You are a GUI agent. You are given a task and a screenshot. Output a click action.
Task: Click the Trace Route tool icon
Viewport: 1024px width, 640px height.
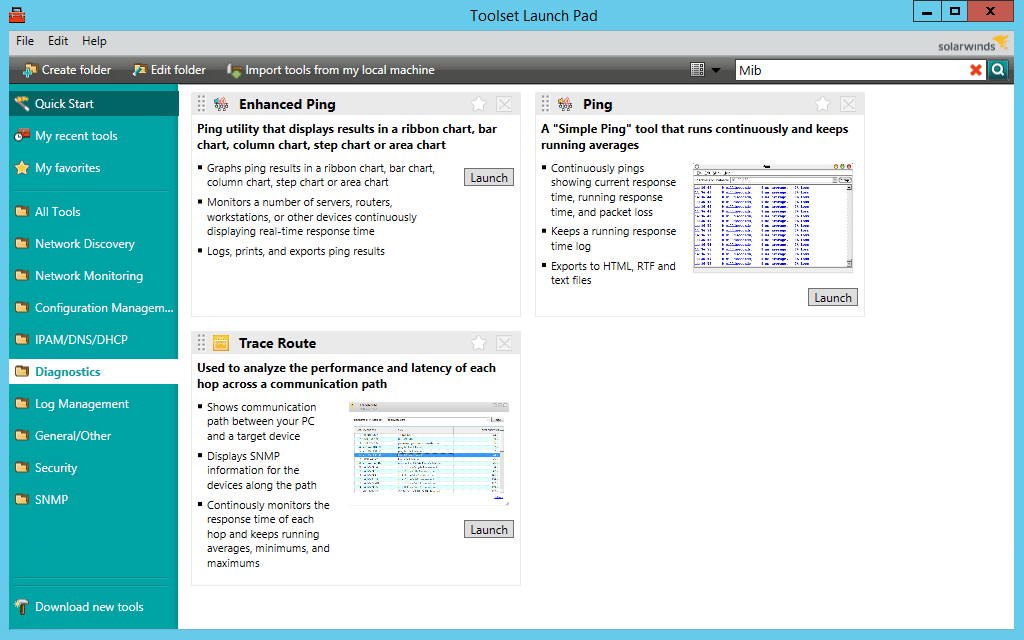pos(220,342)
